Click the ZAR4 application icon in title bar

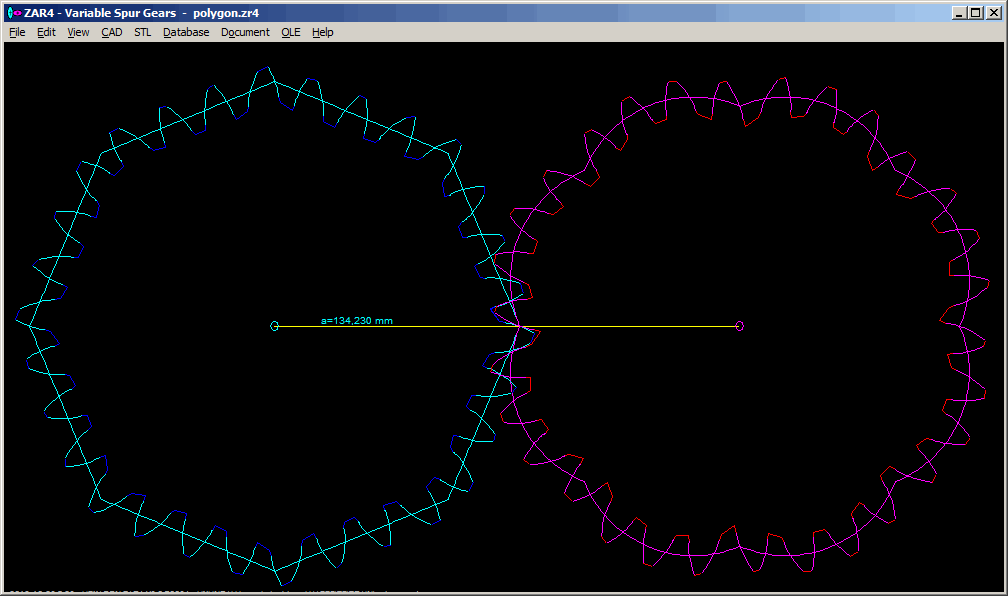click(x=14, y=13)
